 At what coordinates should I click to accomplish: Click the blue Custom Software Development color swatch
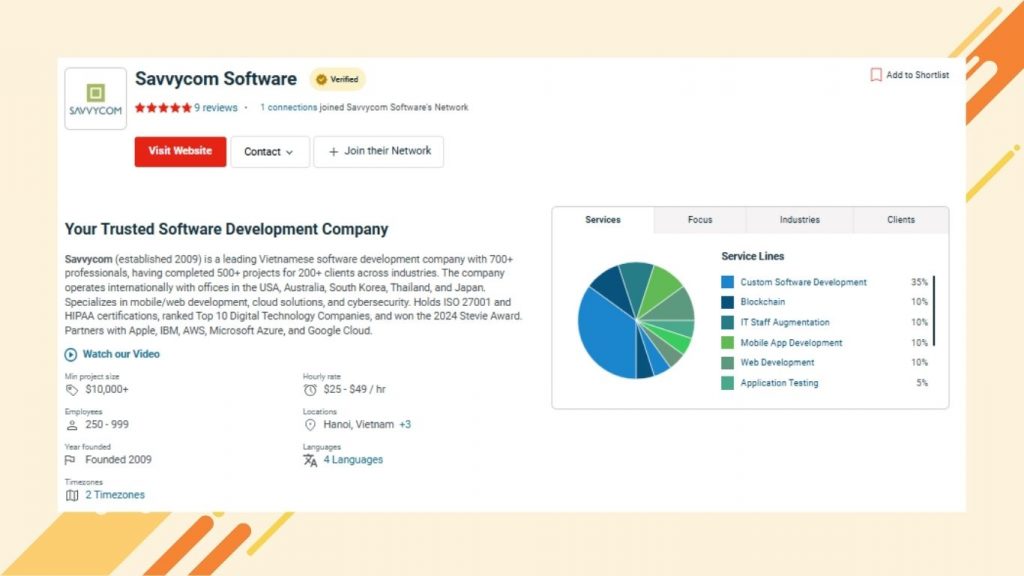point(726,282)
